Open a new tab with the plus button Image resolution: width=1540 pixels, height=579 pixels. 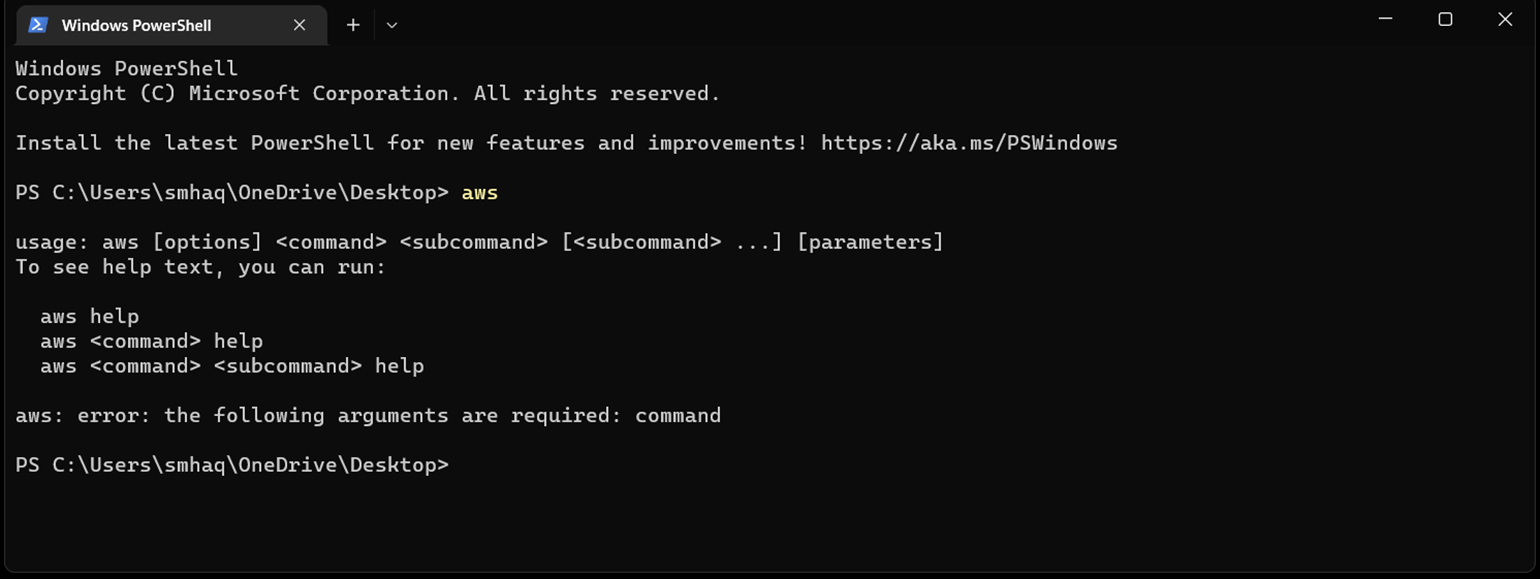(353, 25)
